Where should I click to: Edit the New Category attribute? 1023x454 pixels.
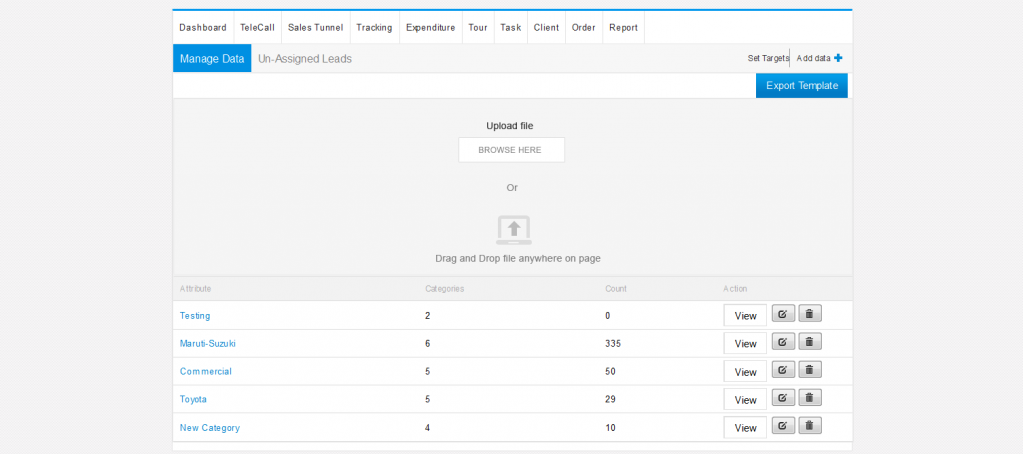point(783,426)
